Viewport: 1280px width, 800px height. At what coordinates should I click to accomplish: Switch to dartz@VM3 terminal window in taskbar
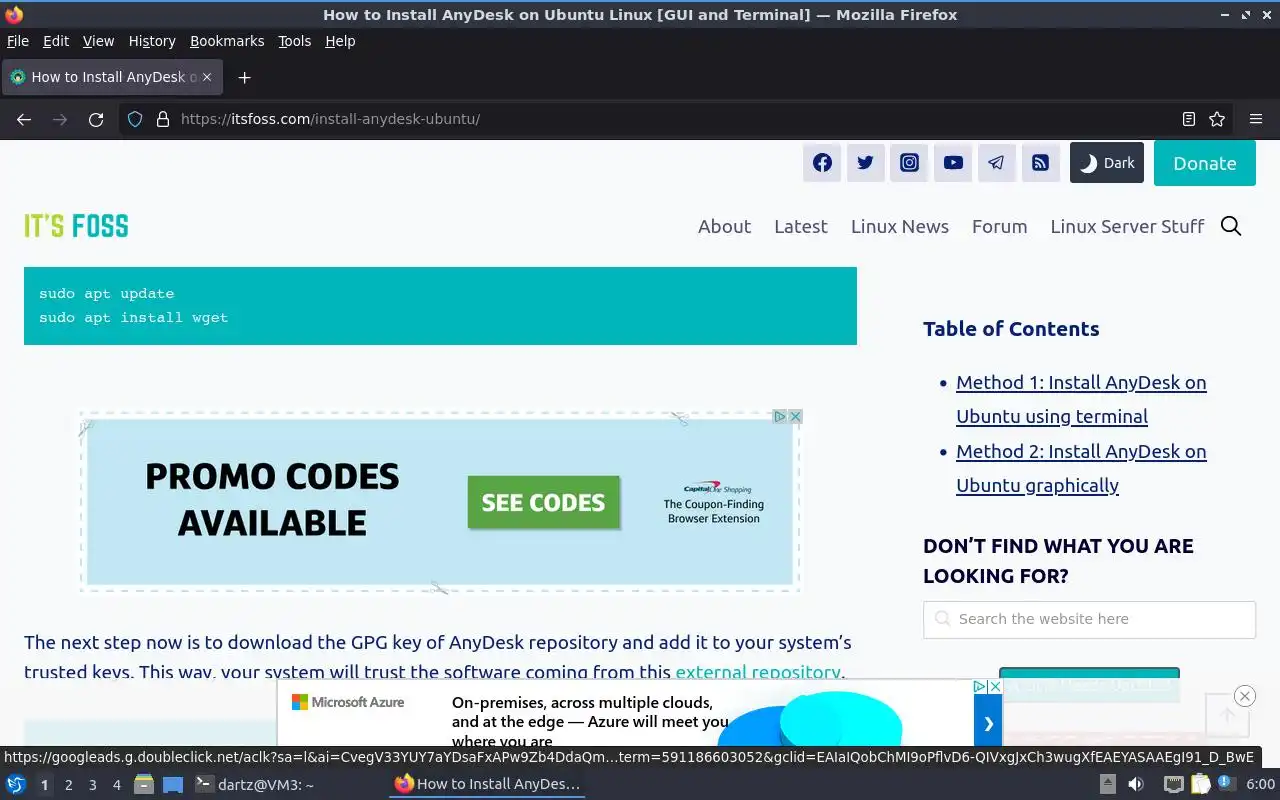(254, 785)
